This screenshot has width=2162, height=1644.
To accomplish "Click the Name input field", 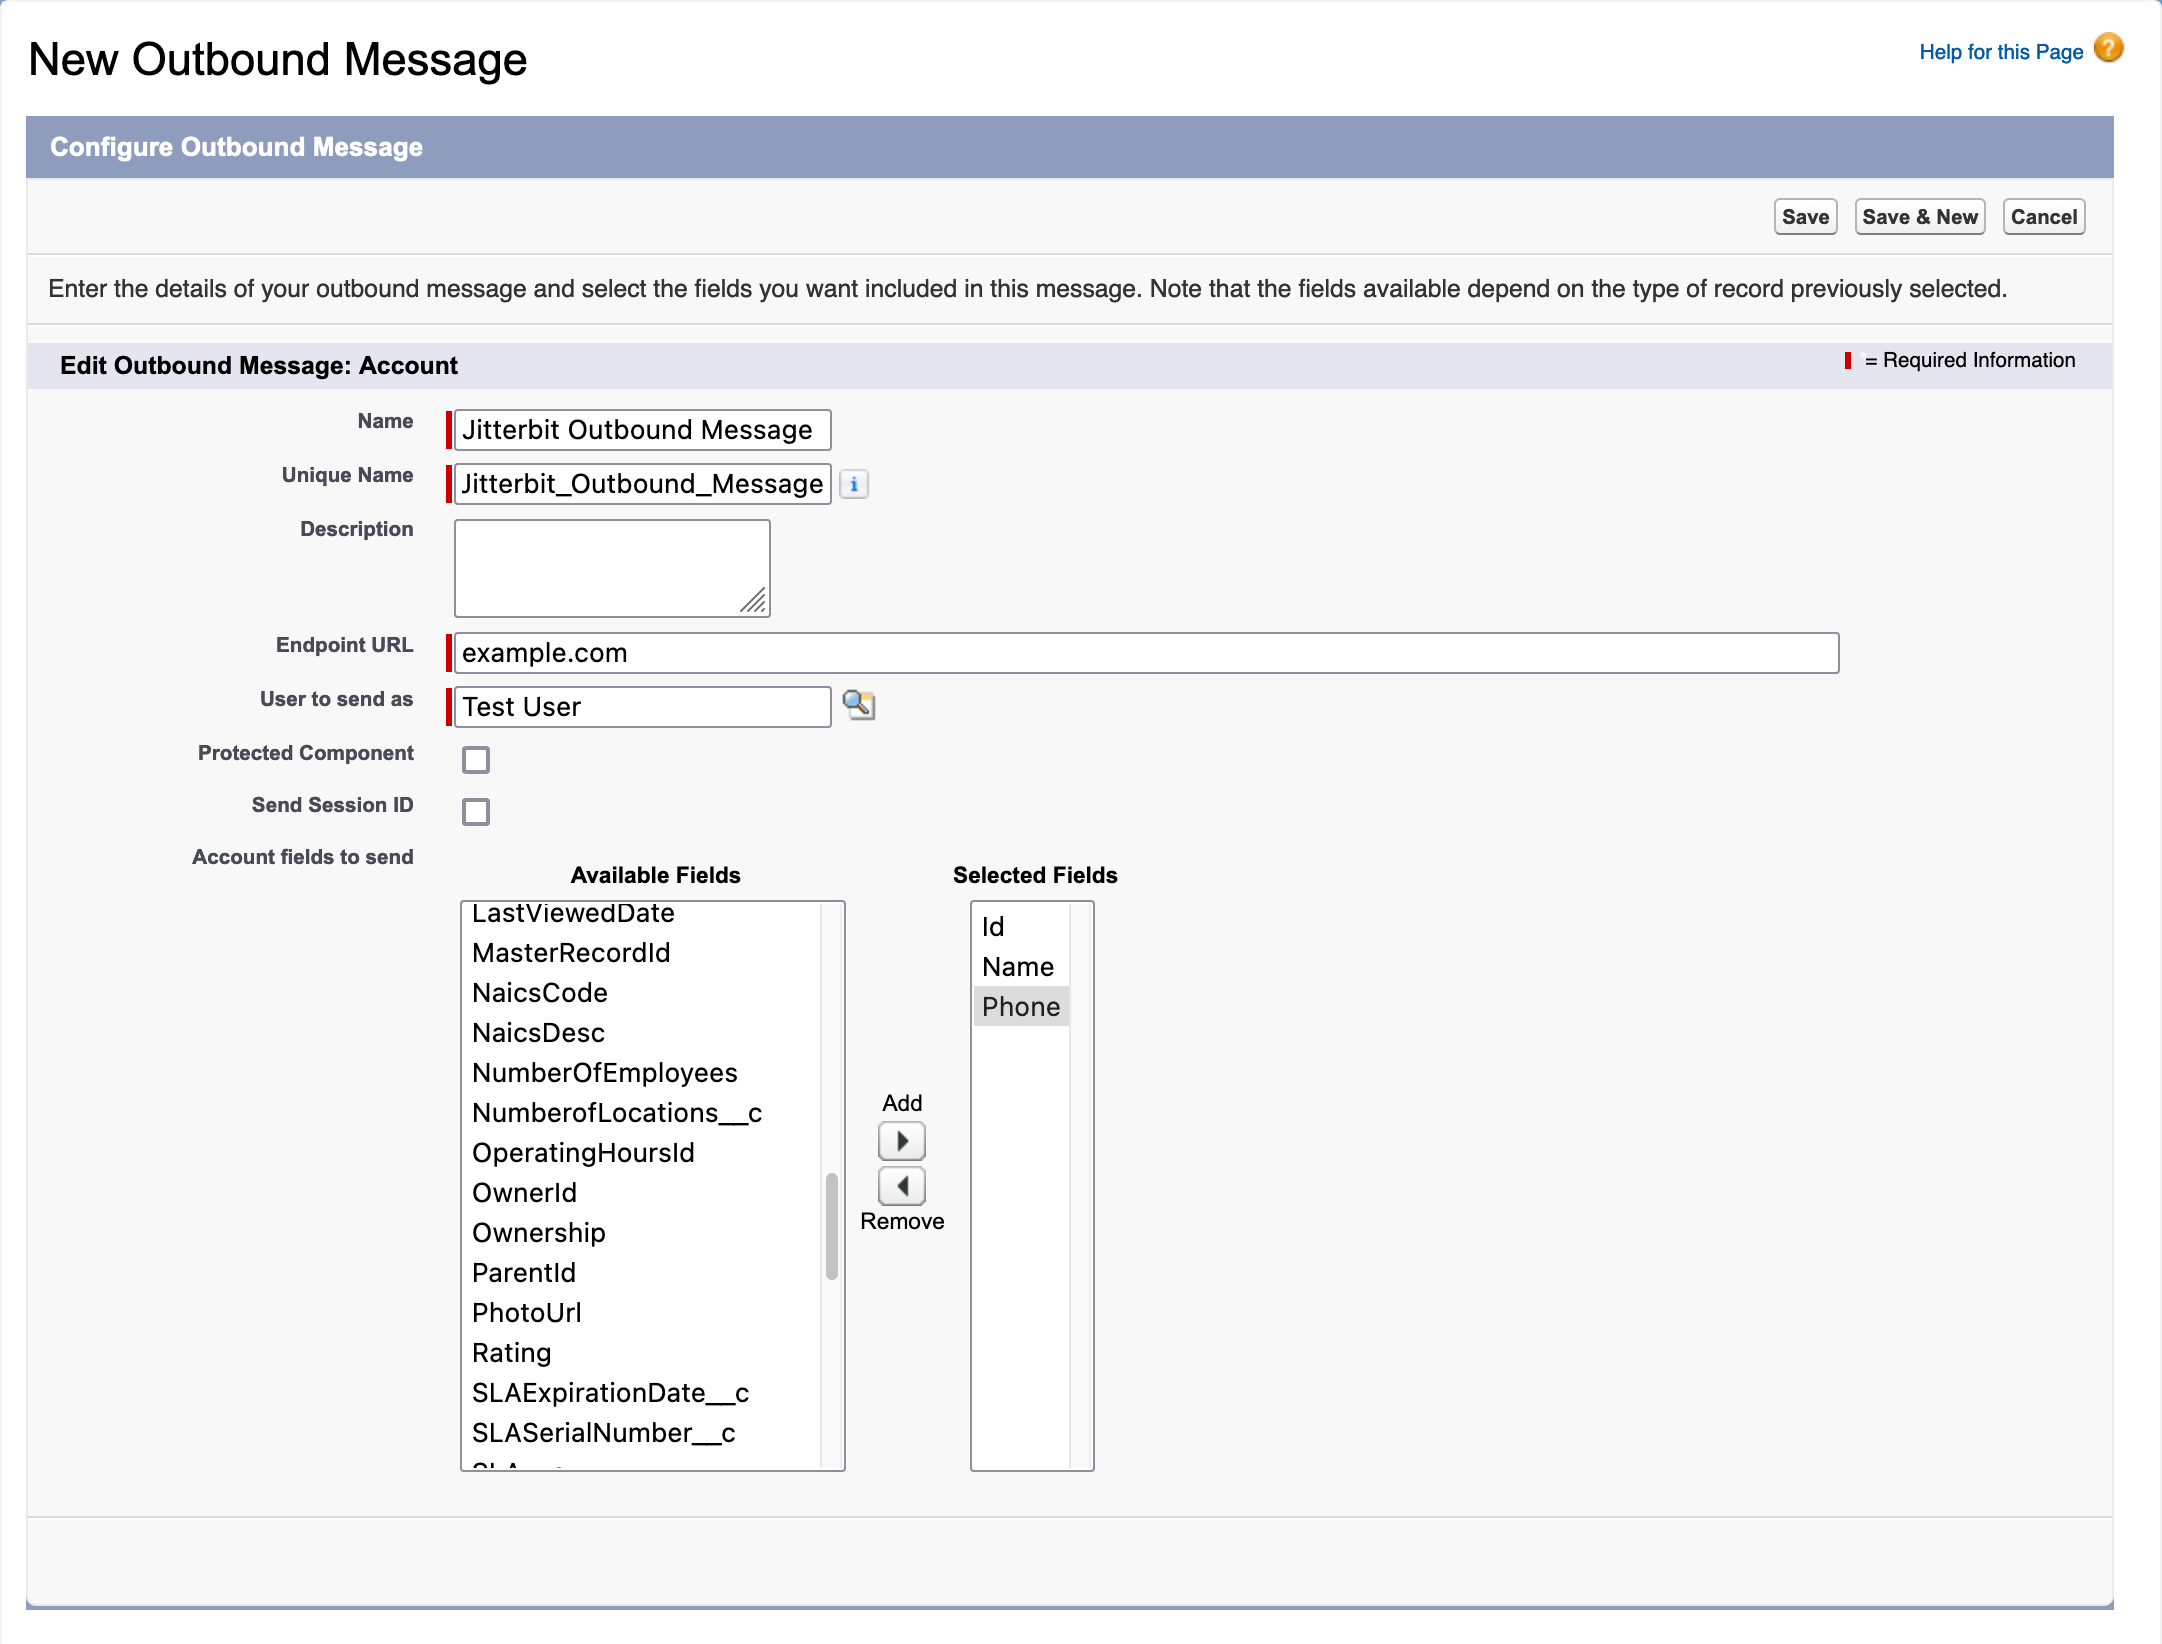I will pyautogui.click(x=642, y=430).
